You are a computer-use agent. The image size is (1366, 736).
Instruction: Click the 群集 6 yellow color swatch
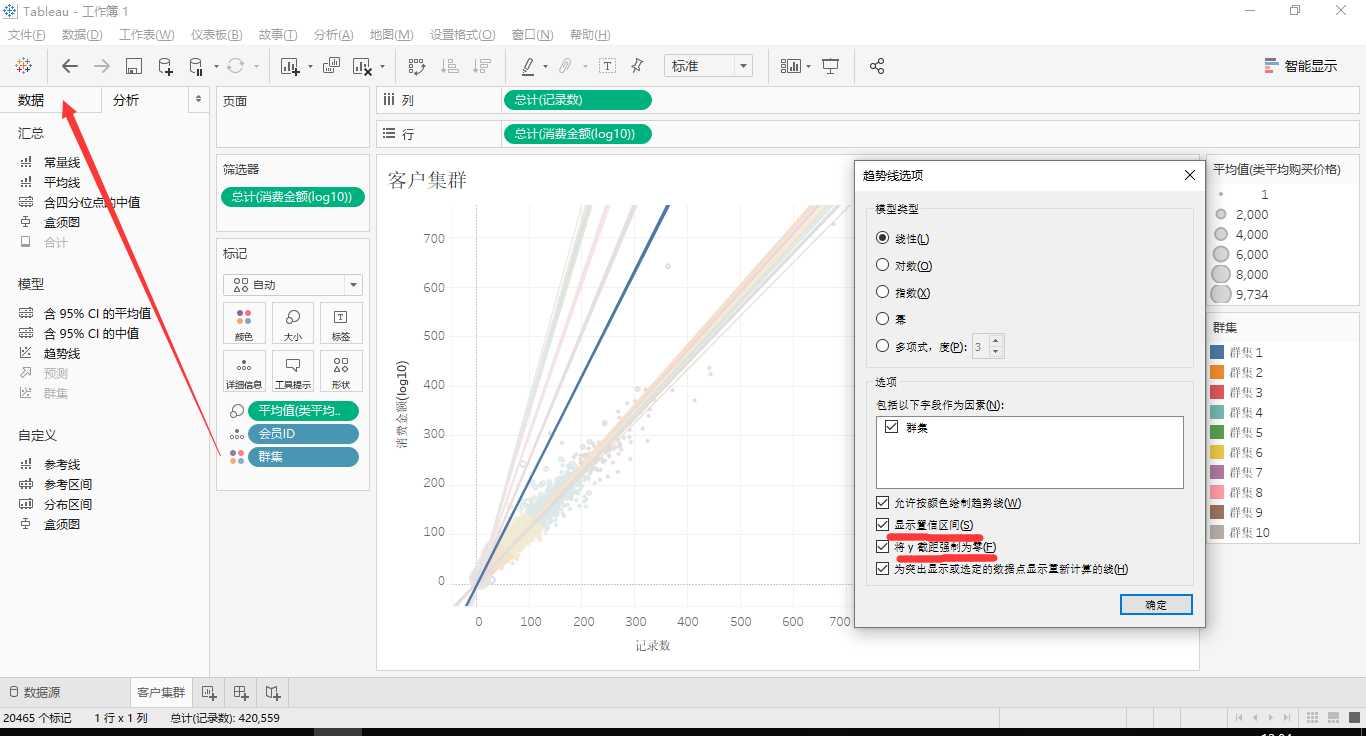click(x=1217, y=452)
